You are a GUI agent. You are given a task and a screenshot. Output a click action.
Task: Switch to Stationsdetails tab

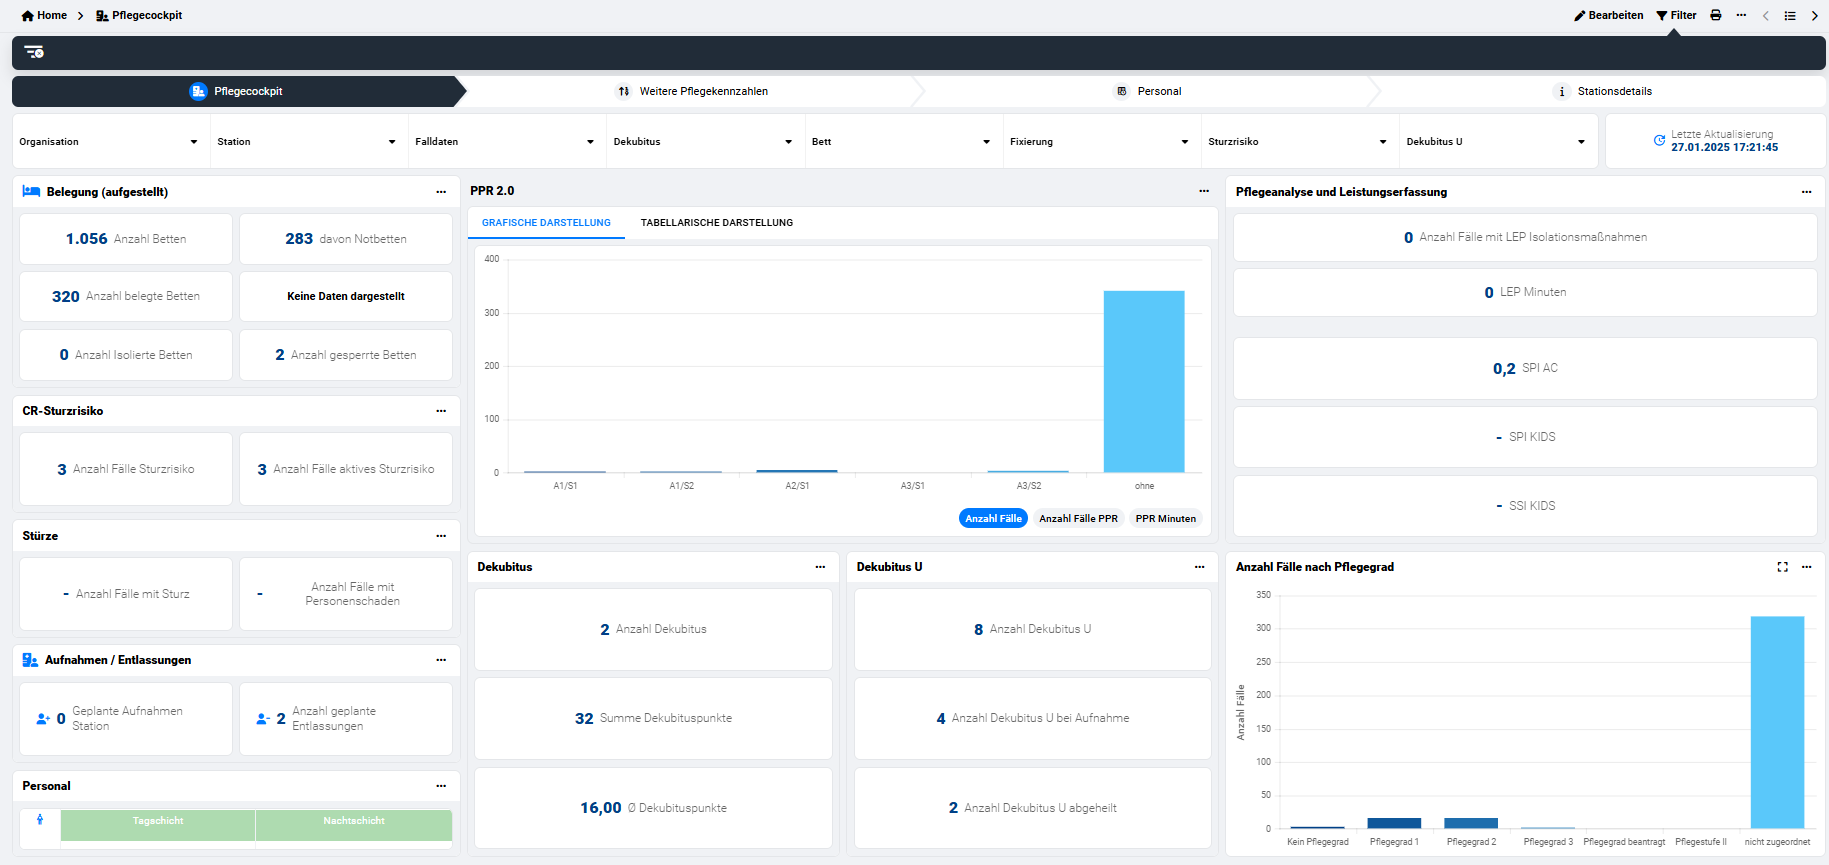pos(1603,91)
